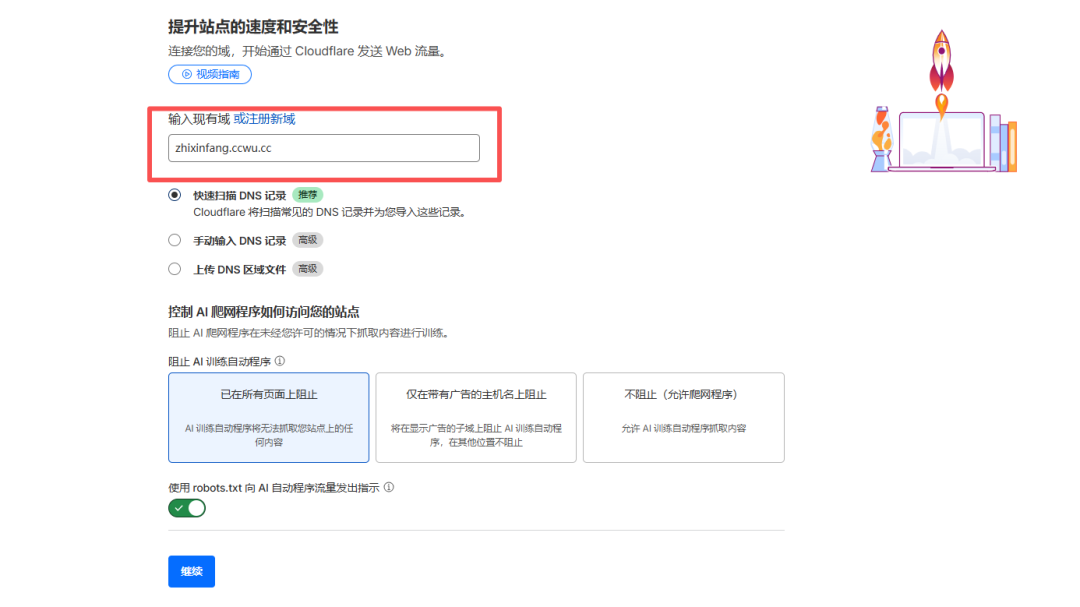1080x607 pixels.
Task: Select 快速扫描 DNS 记录 radio option
Action: (175, 195)
